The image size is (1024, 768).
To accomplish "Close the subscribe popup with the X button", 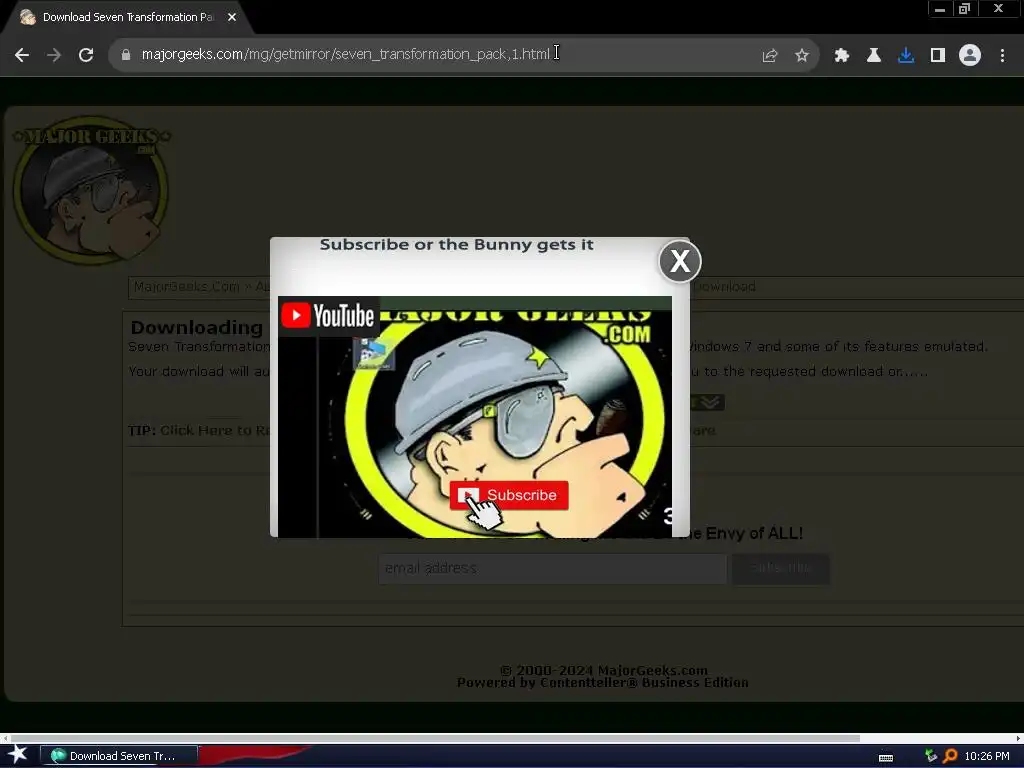I will [x=680, y=261].
